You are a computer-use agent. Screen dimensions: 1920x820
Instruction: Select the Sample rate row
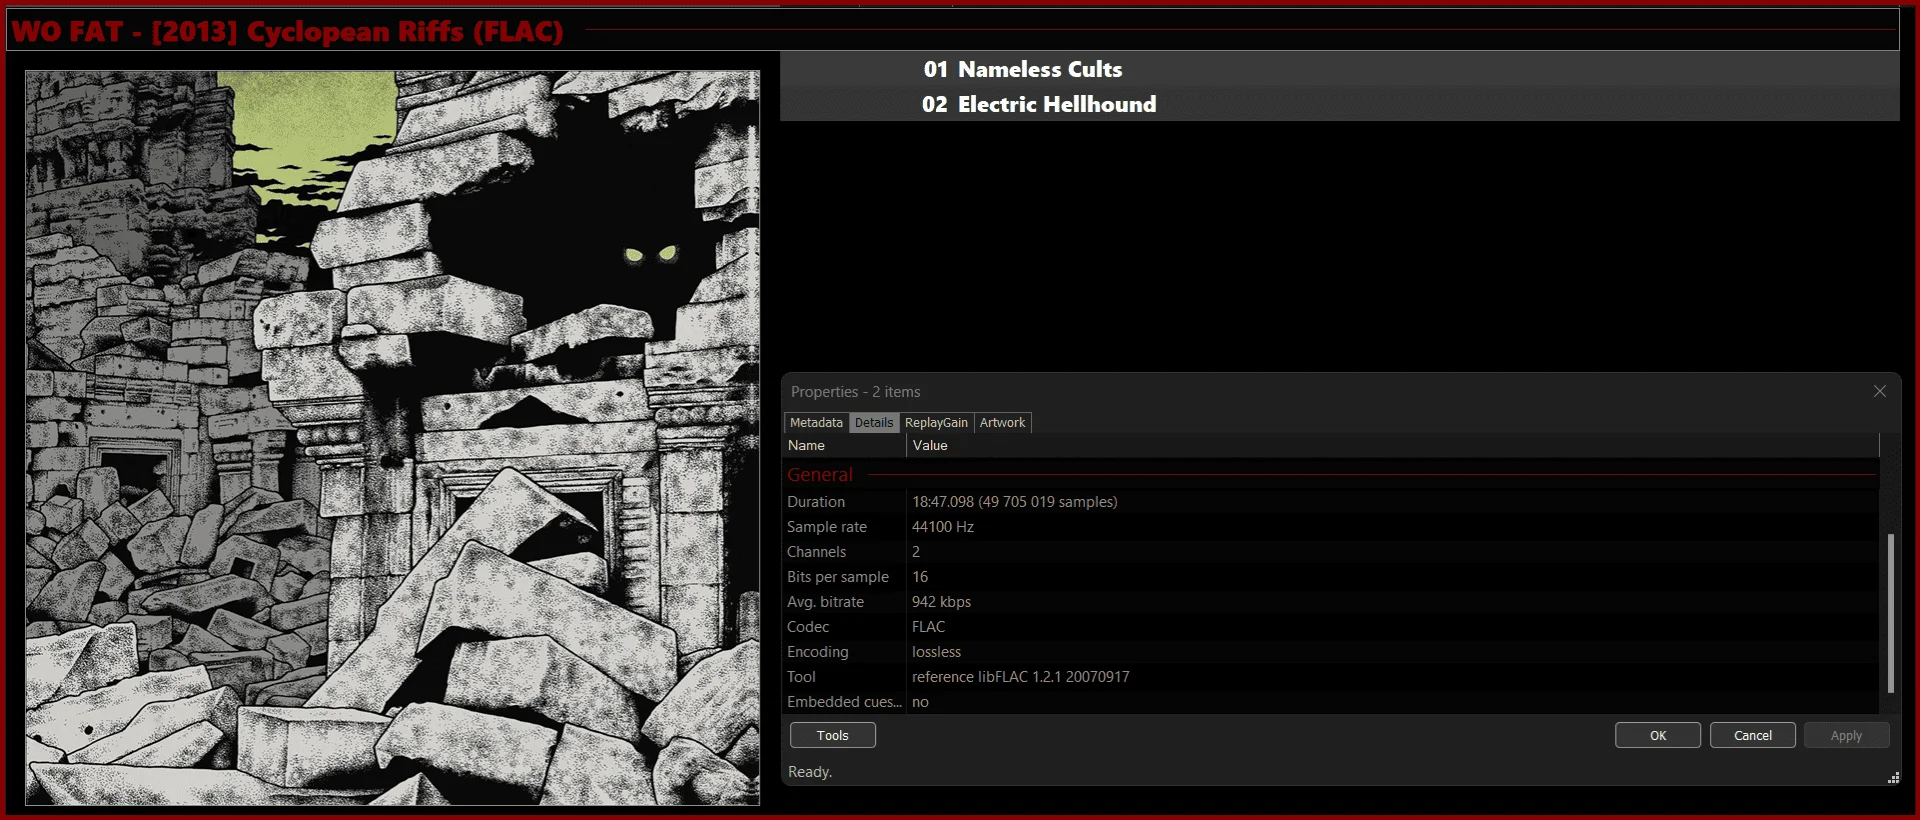(x=1332, y=527)
